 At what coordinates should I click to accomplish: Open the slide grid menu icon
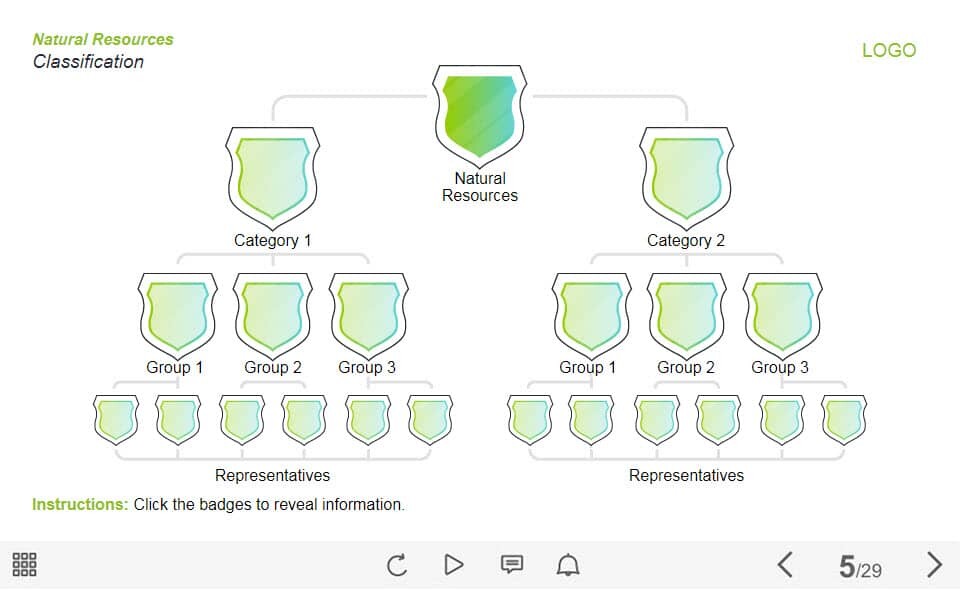[25, 565]
